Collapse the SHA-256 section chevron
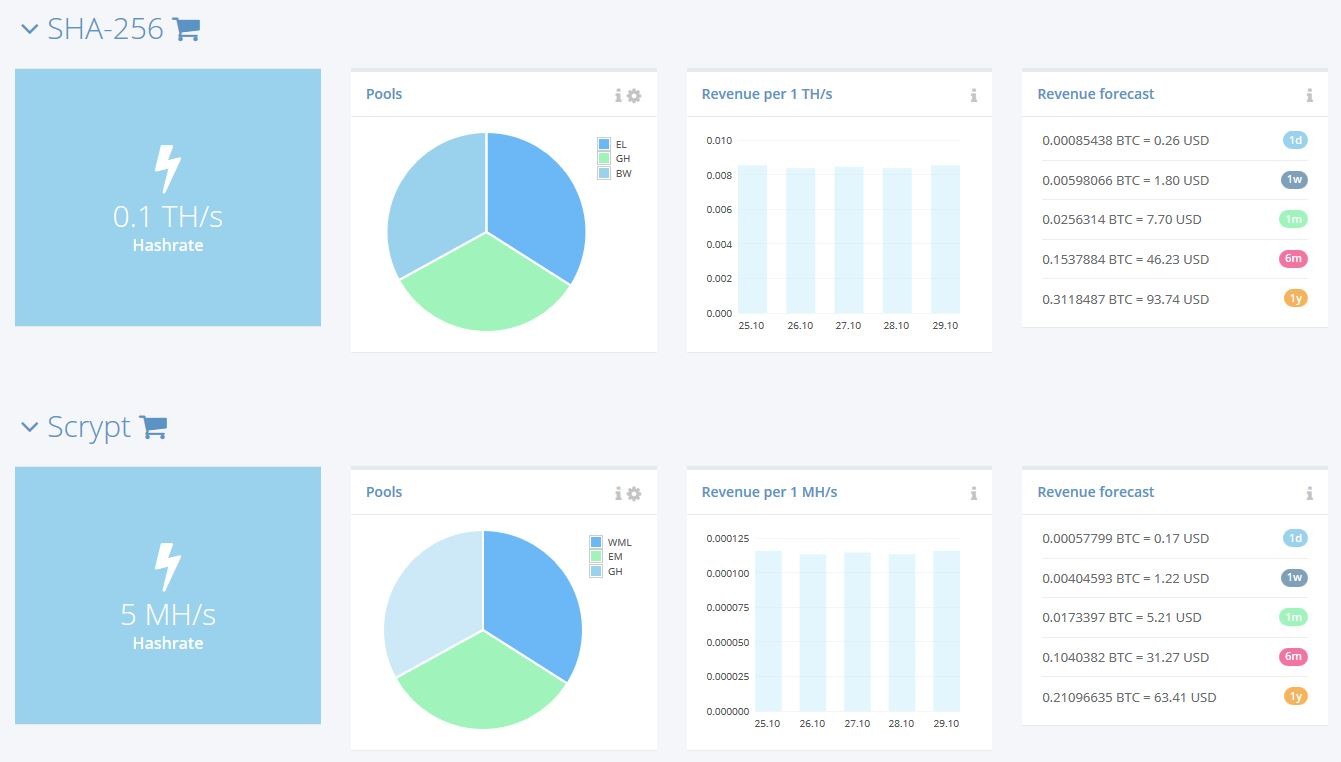Screen dimensions: 1341x762 click(29, 30)
